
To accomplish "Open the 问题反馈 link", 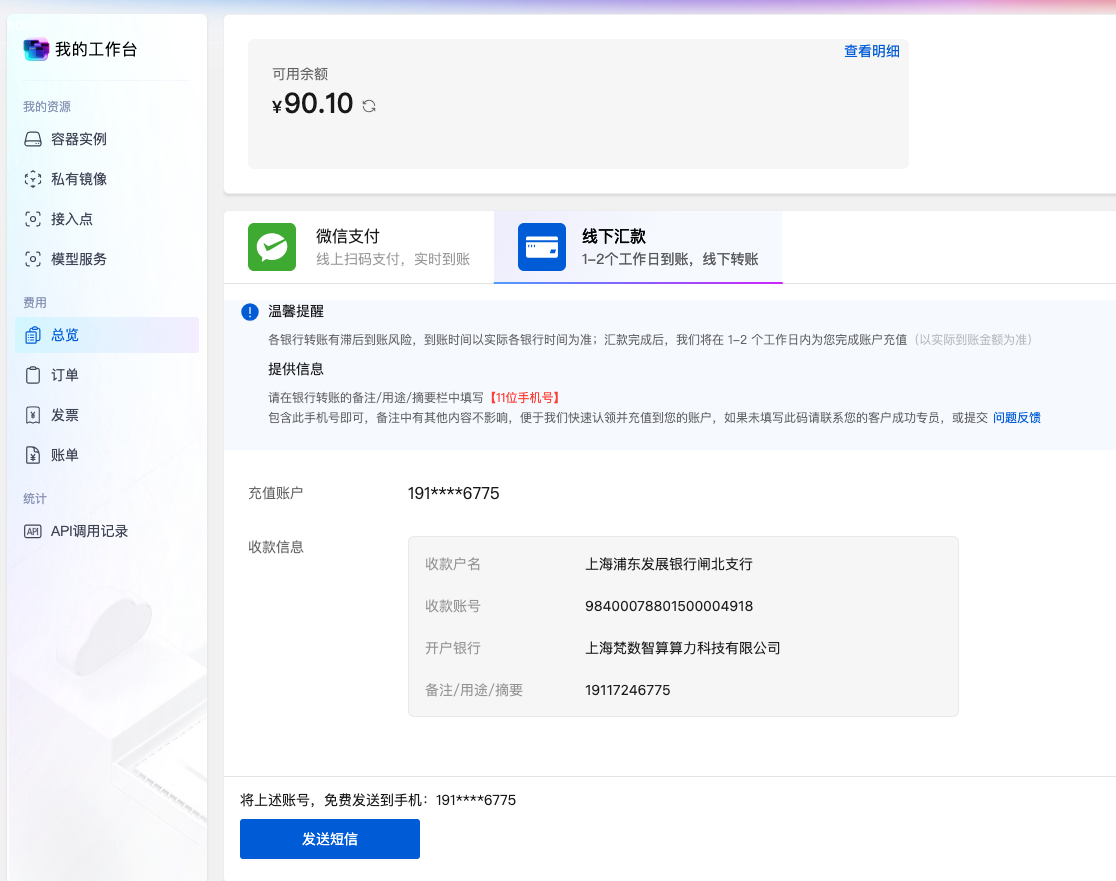I will tap(1016, 418).
